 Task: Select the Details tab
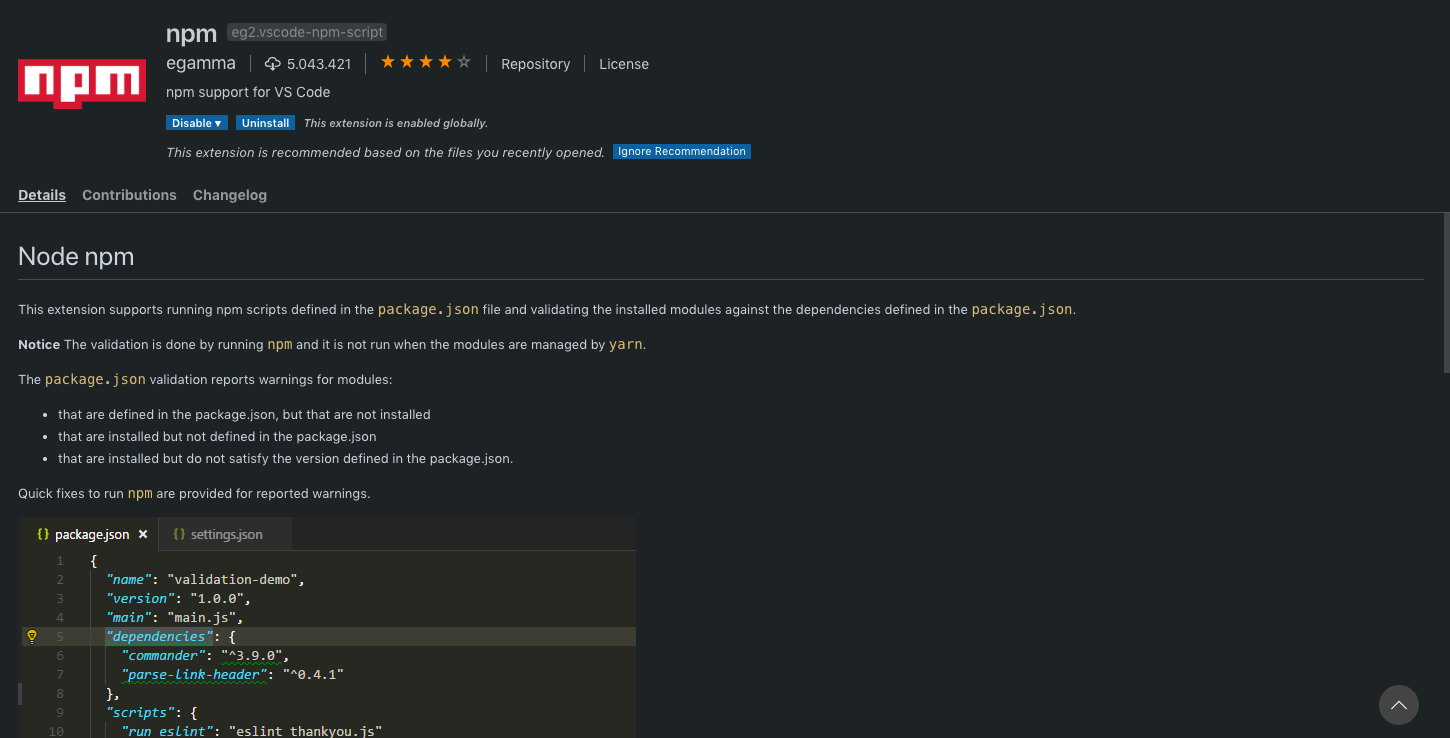point(41,195)
